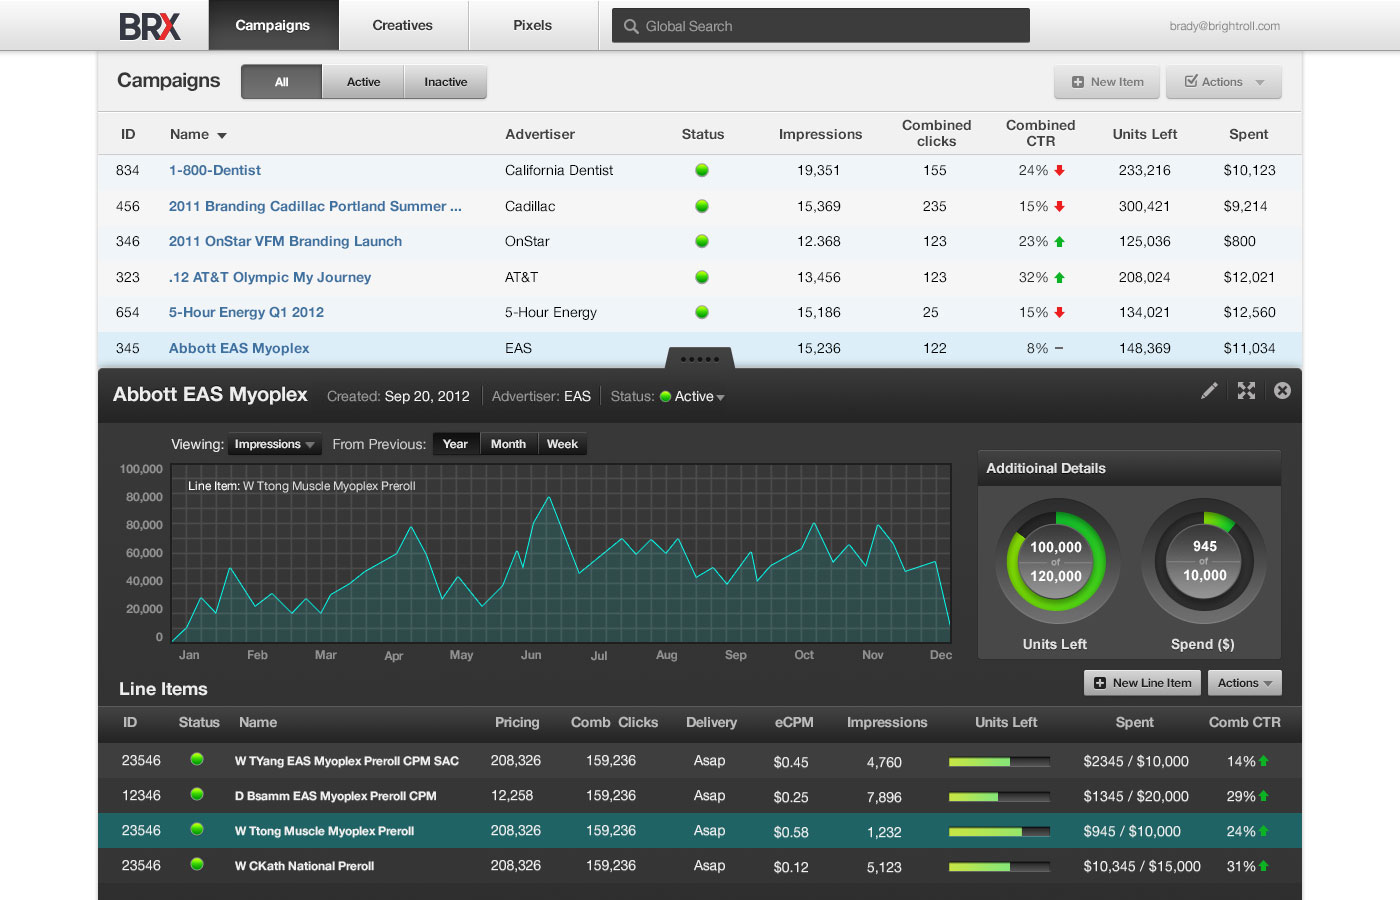Click up arrow next to 31% Comb CTR
This screenshot has width=1400, height=900.
click(1264, 866)
